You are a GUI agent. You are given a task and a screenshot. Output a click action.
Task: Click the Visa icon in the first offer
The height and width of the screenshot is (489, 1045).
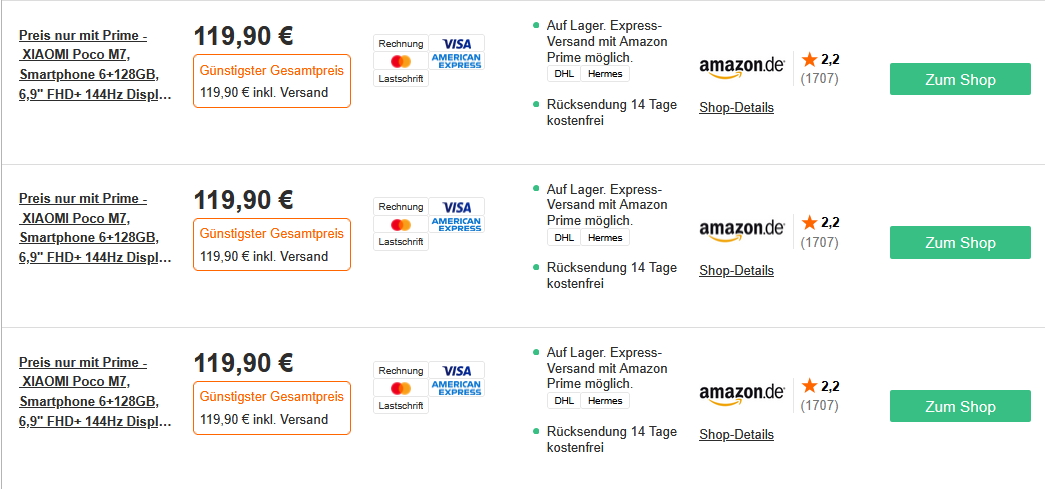457,43
